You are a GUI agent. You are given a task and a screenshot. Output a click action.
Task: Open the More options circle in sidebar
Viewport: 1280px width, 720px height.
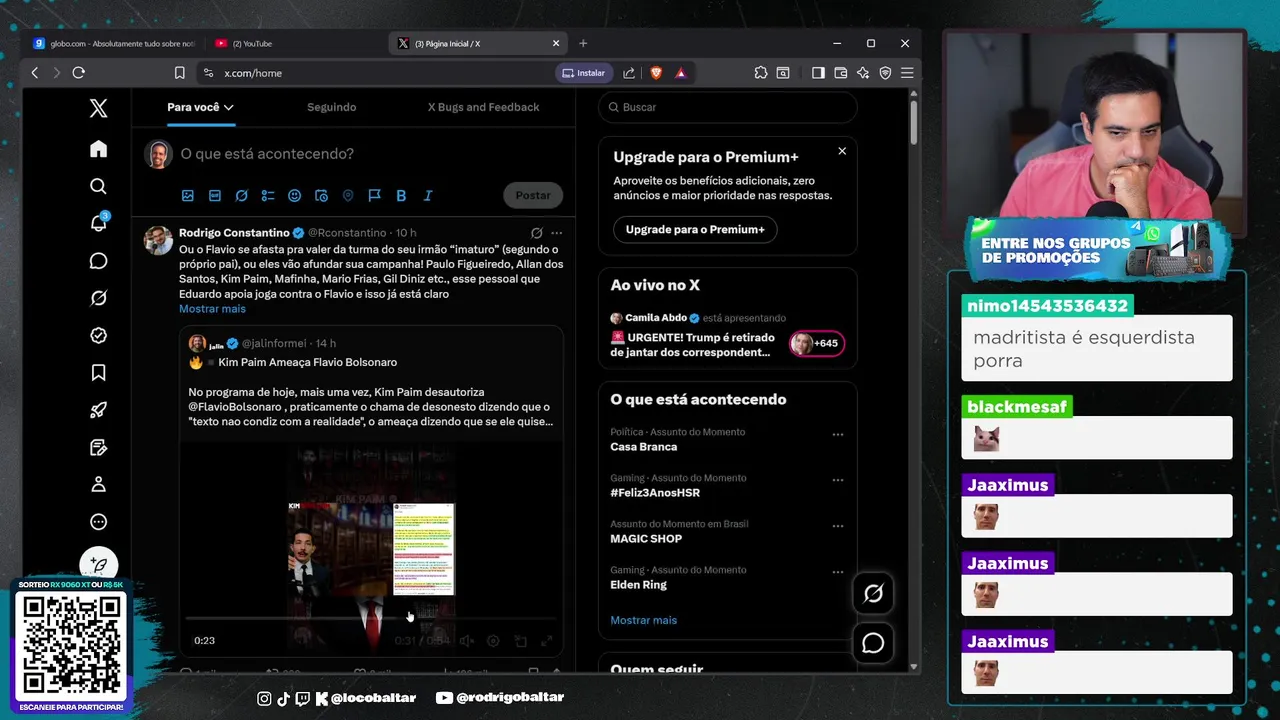click(x=98, y=522)
